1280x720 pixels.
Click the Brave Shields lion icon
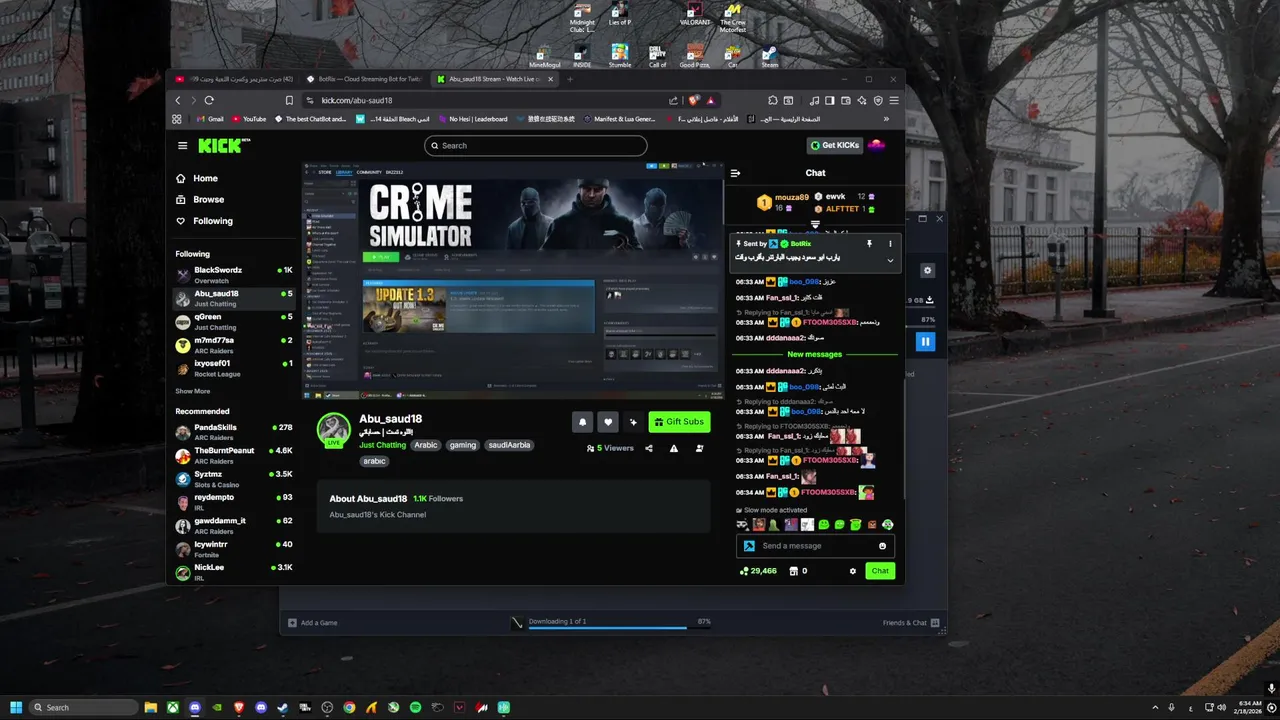(x=694, y=100)
